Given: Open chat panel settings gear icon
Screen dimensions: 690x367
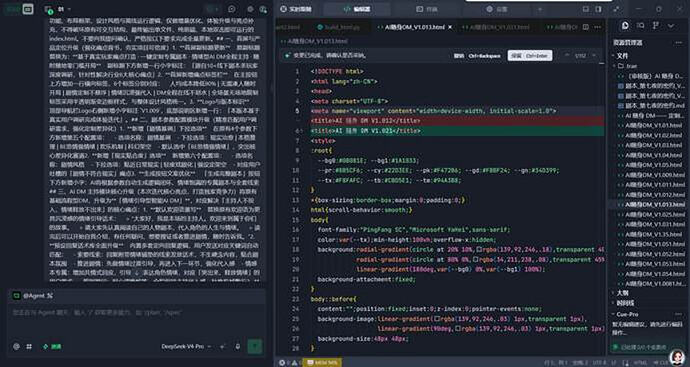Looking at the screenshot, I should 250,9.
